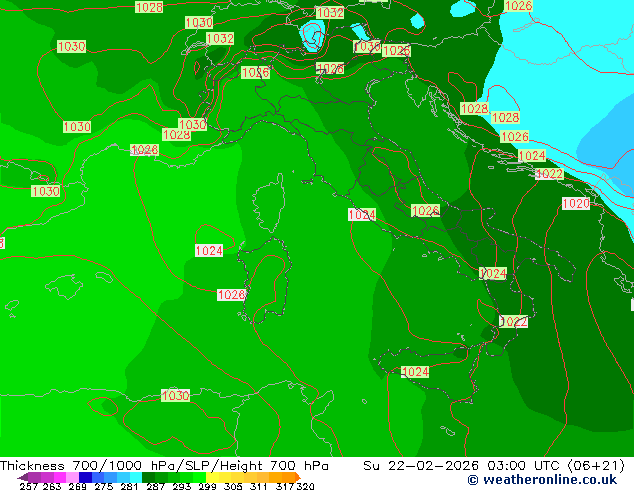Click the 320 value on the legend
Viewport: 634px width, 490px height.
(x=305, y=486)
